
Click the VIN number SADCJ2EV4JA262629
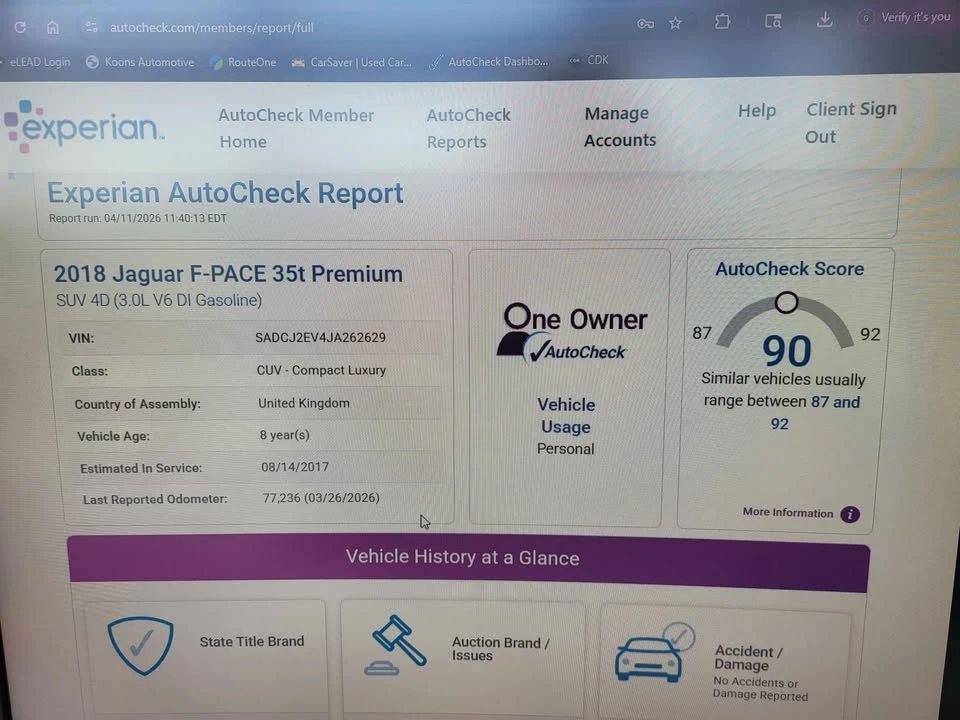pos(320,337)
